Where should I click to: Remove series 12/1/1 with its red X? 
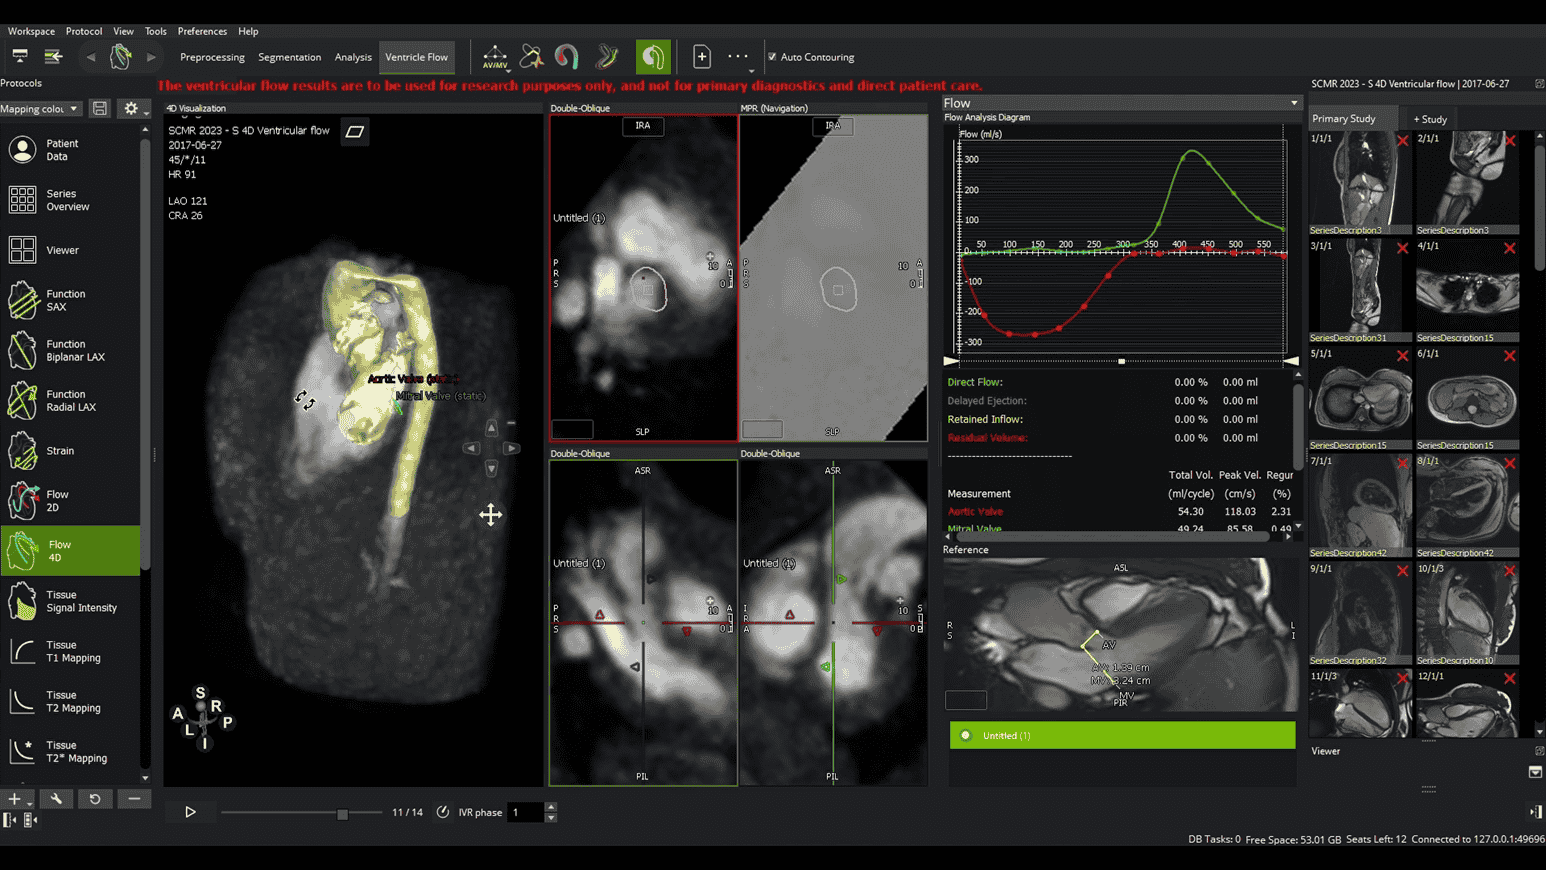coord(1510,679)
